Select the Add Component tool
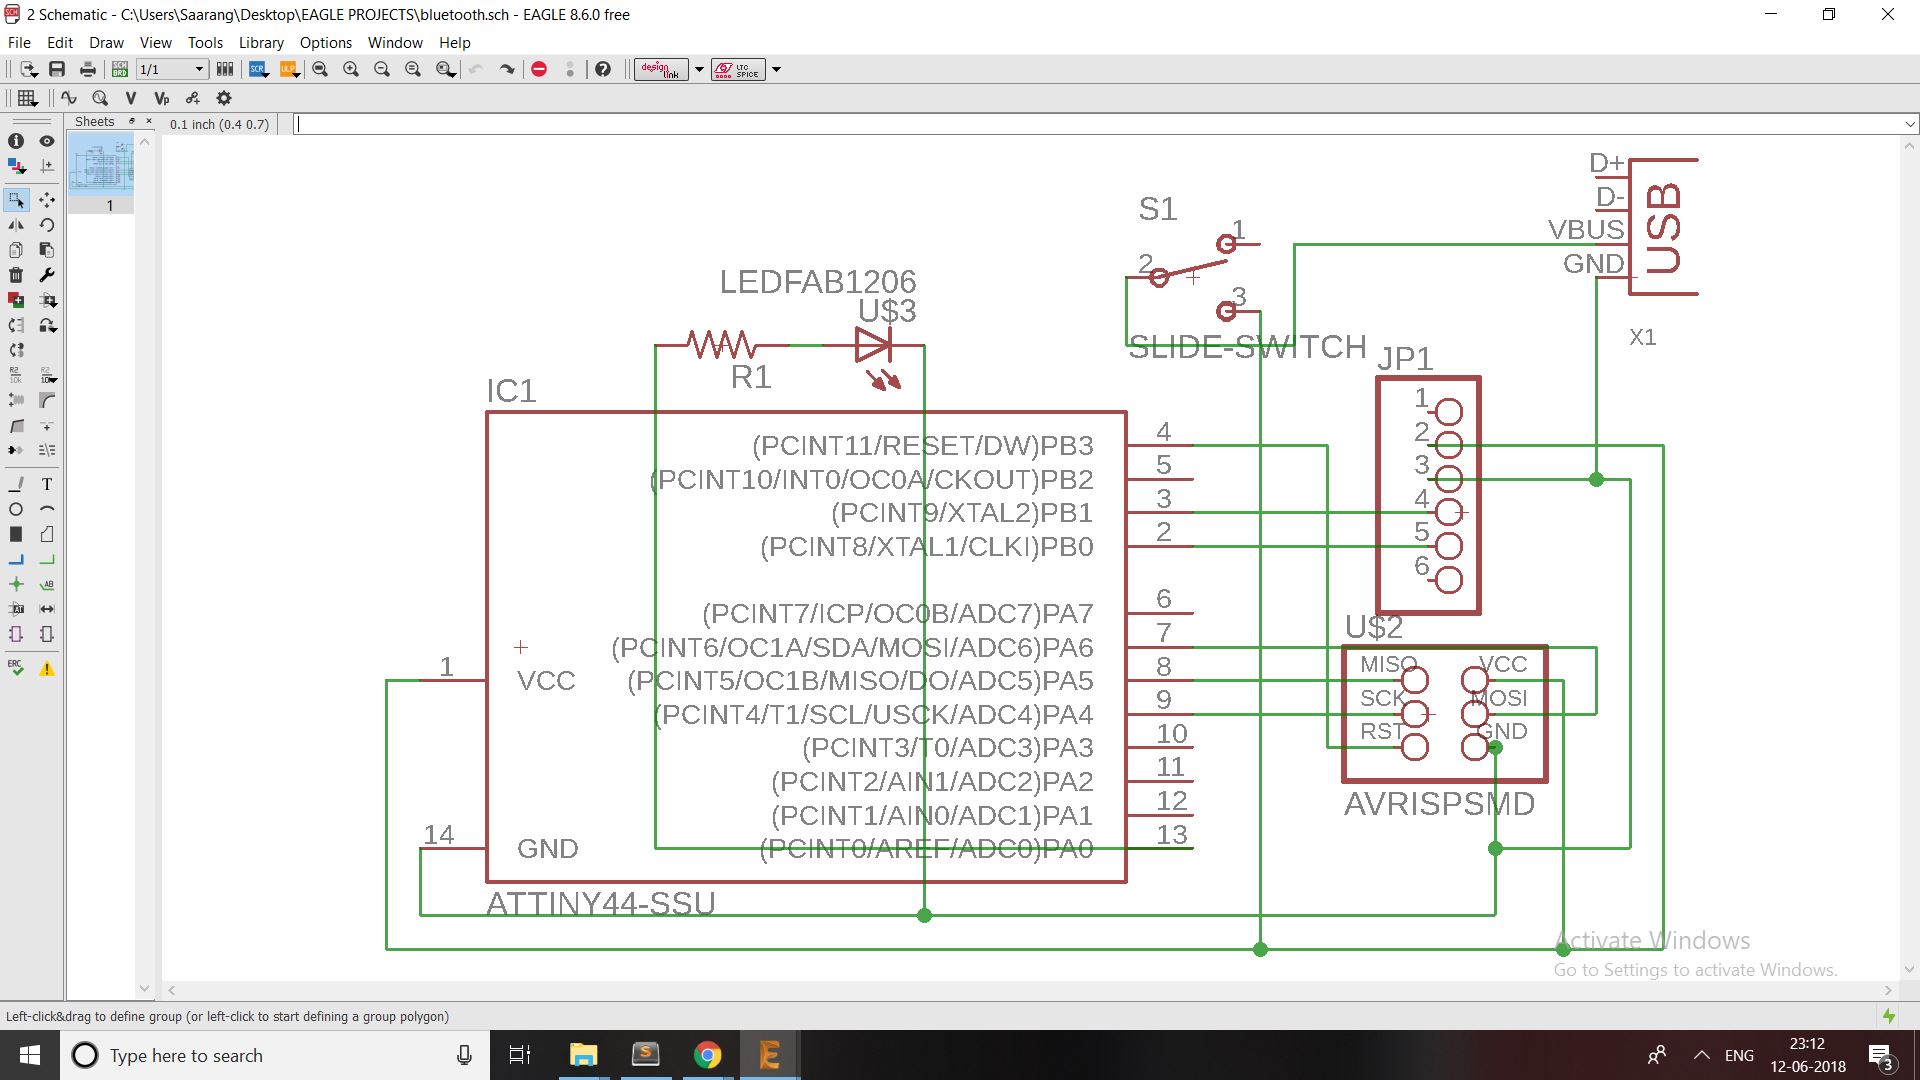 (x=17, y=299)
